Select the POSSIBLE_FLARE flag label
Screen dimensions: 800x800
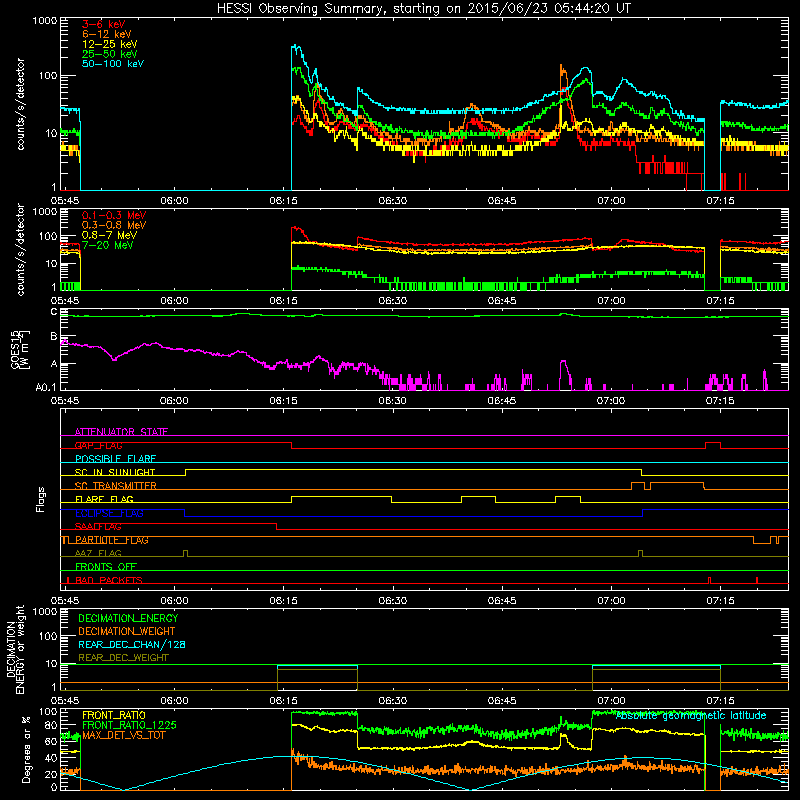(115, 459)
